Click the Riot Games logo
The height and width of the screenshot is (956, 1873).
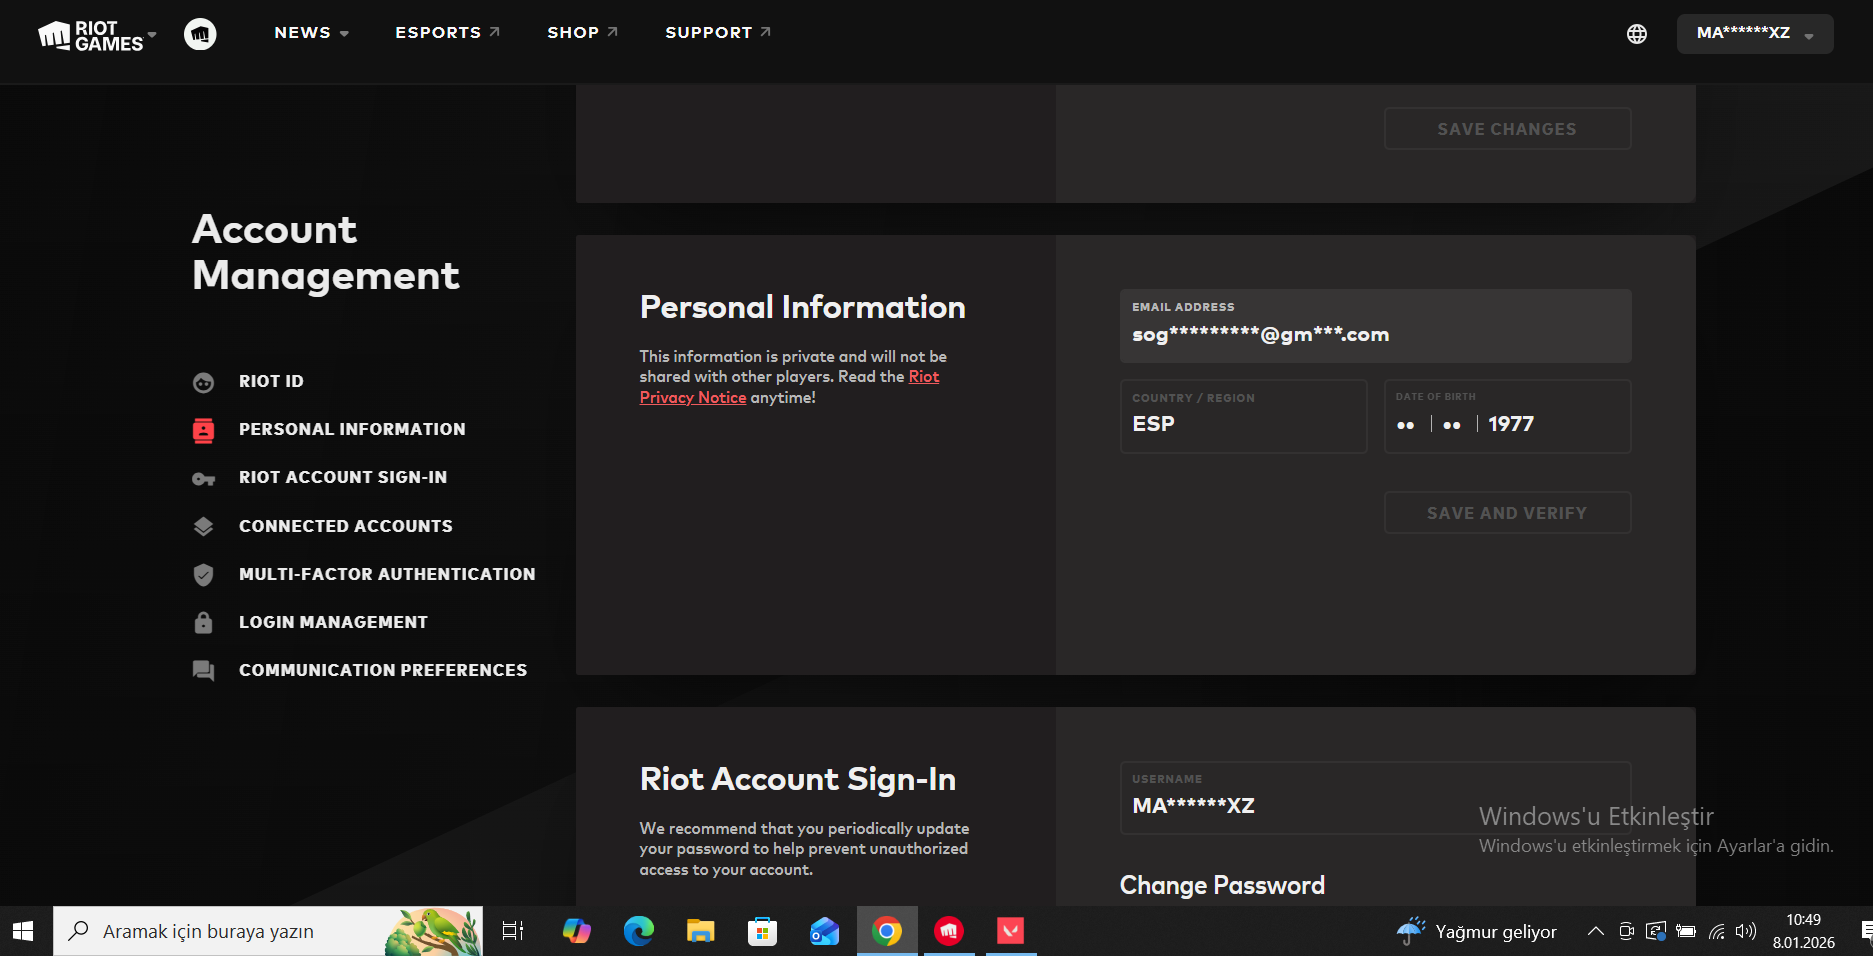[x=91, y=35]
